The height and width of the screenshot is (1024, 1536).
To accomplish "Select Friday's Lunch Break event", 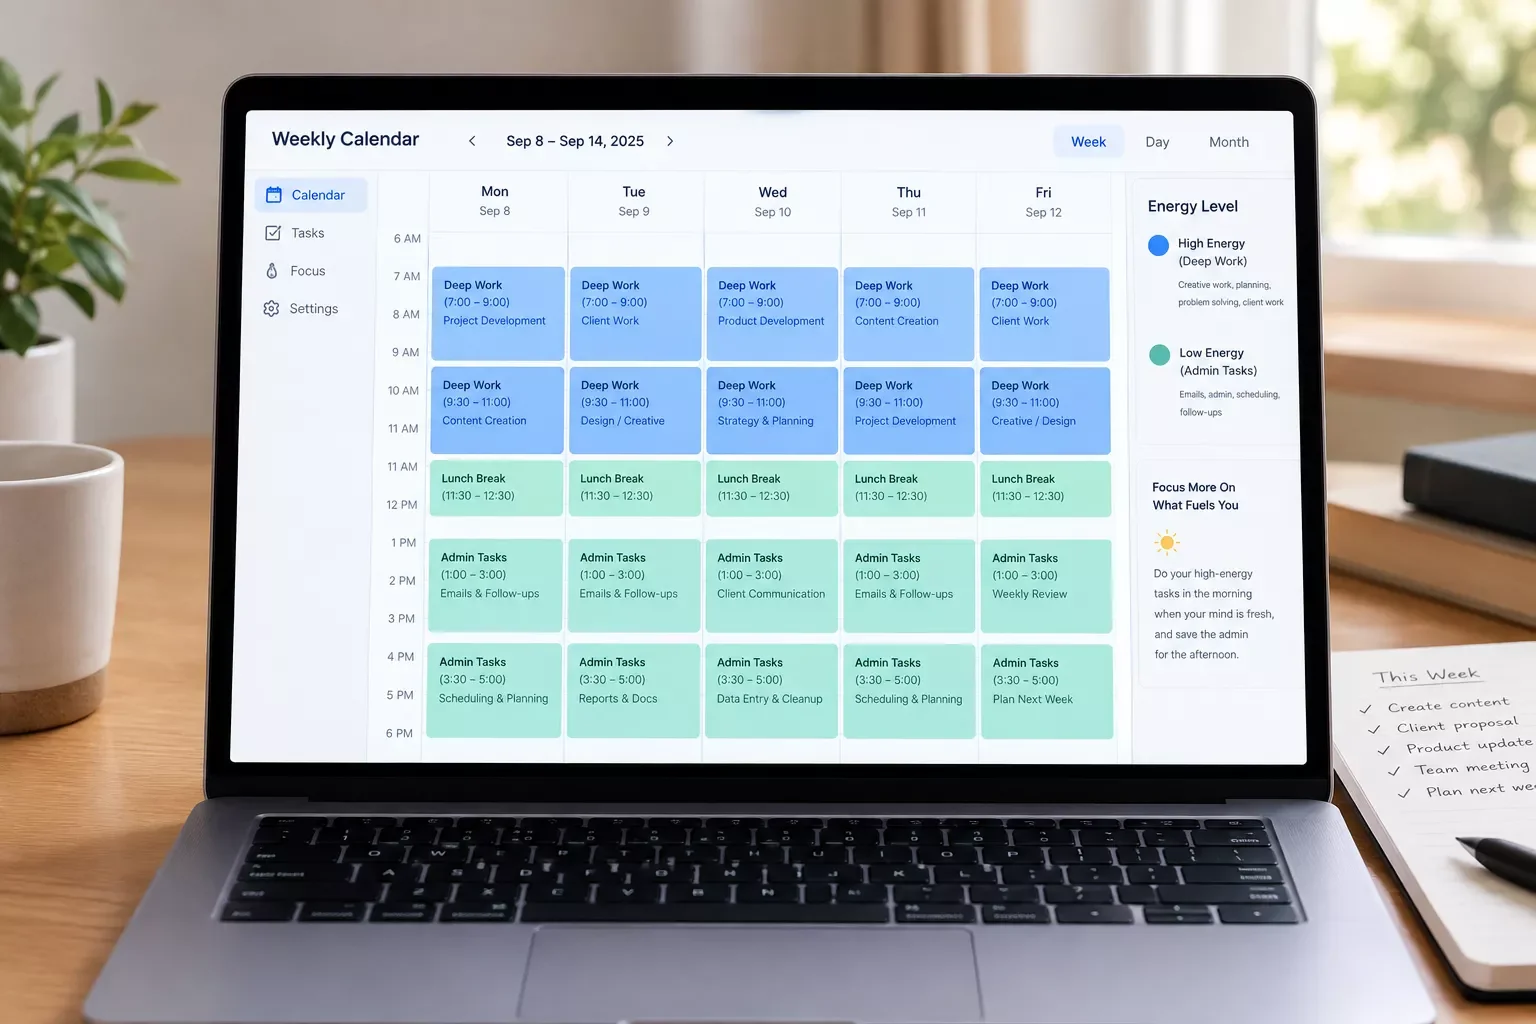I will tap(1045, 489).
